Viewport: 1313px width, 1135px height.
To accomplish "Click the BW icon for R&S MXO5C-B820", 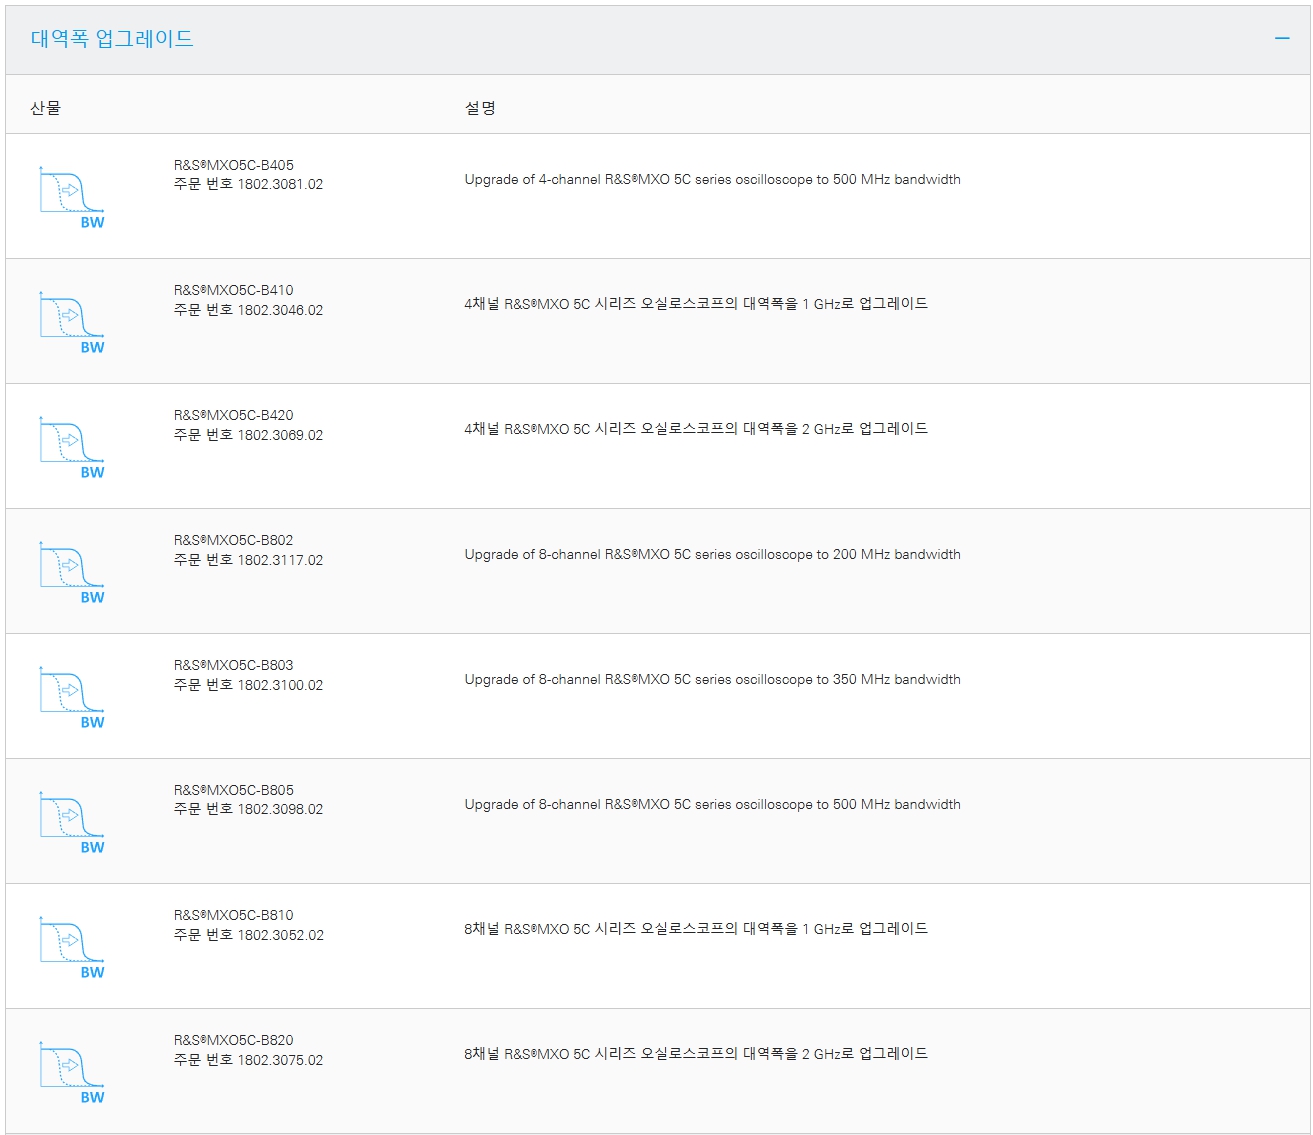I will (x=72, y=1072).
